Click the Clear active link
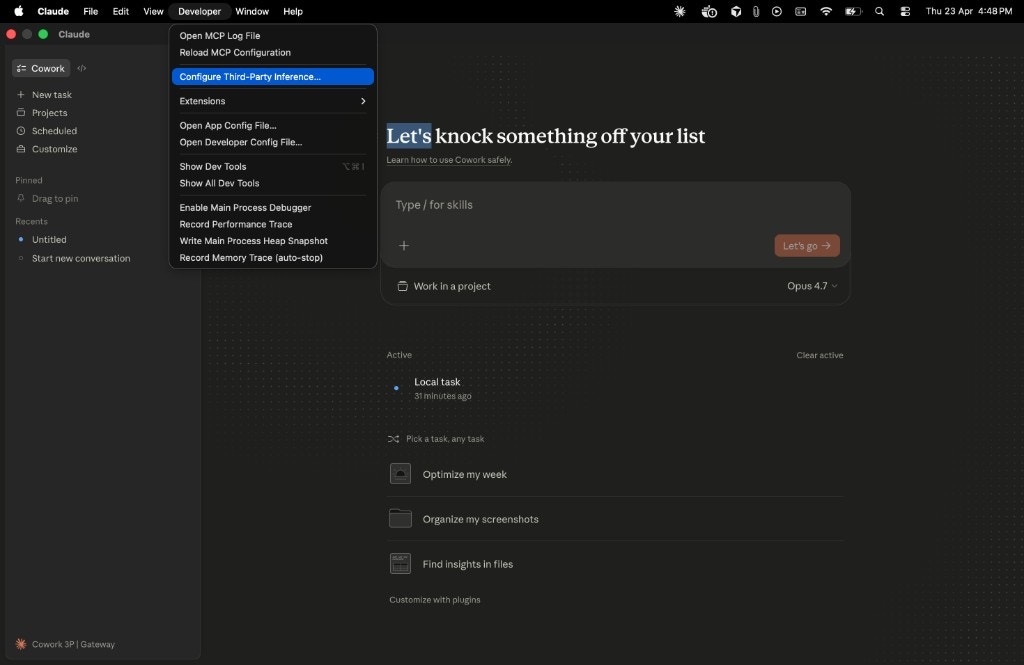Image resolution: width=1024 pixels, height=665 pixels. [820, 355]
